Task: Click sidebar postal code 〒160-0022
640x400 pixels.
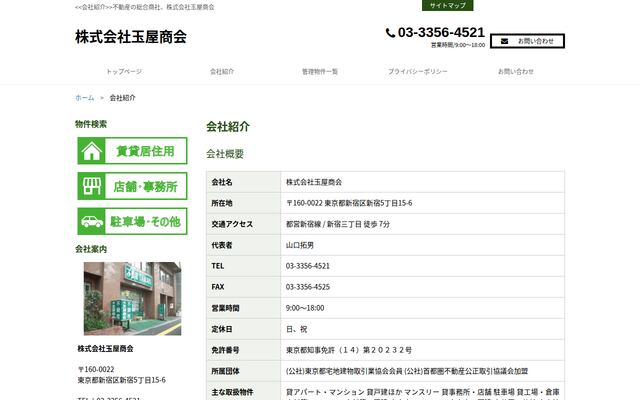Action: click(x=96, y=369)
